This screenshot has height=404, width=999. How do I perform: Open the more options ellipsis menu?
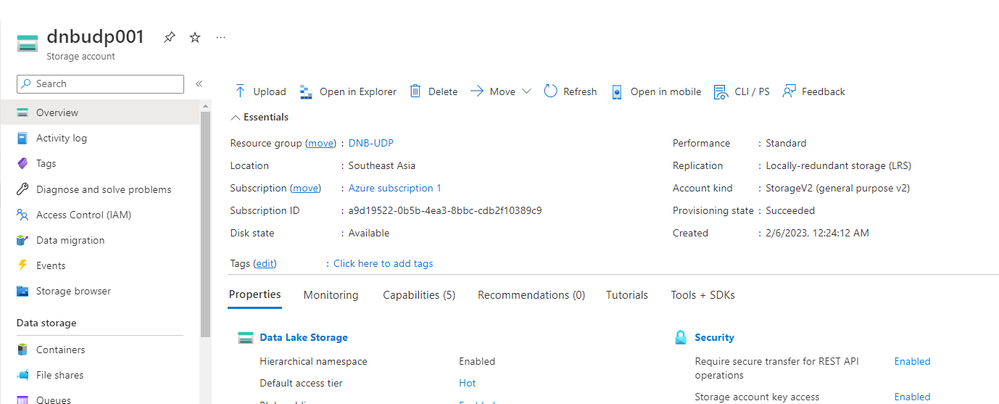tap(221, 37)
